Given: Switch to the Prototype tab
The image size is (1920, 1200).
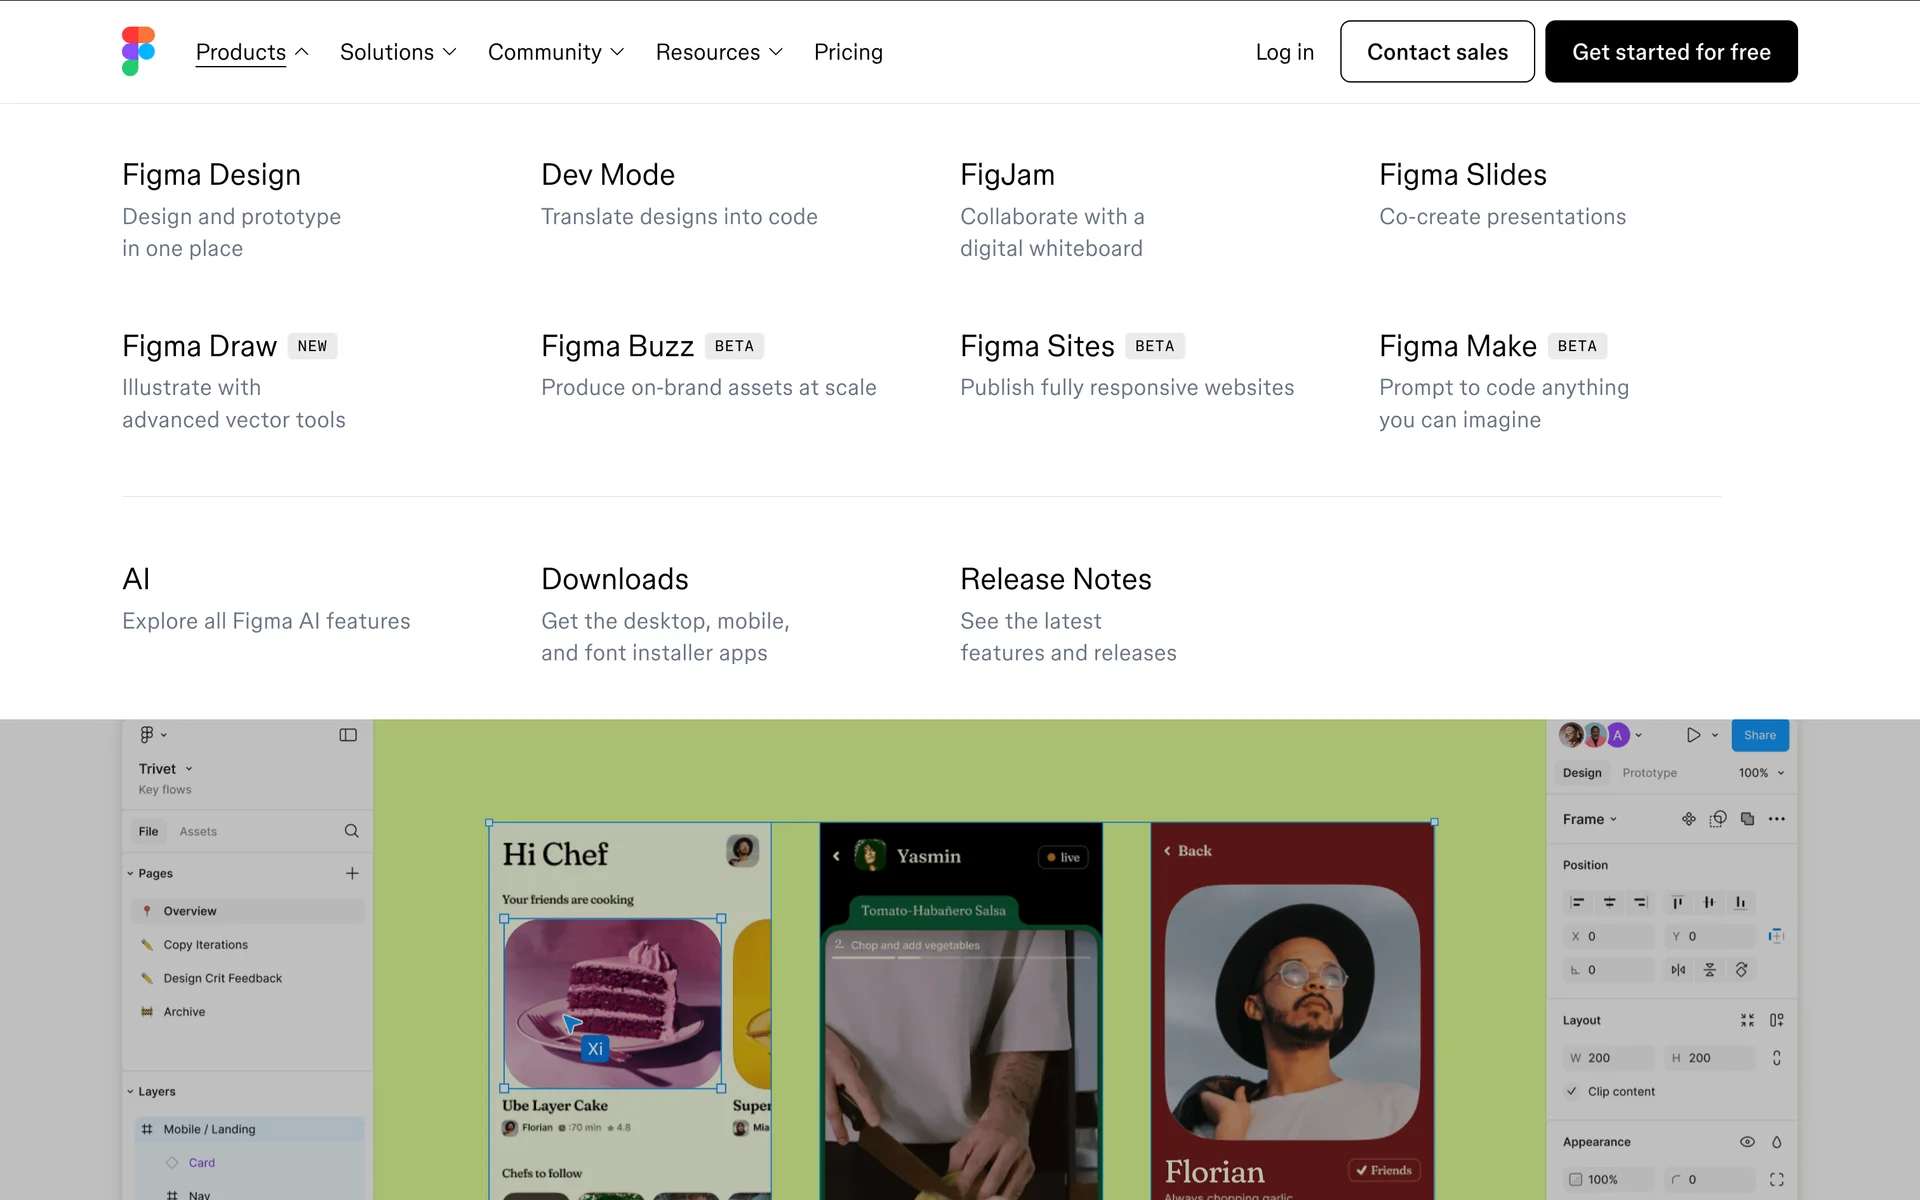Looking at the screenshot, I should point(1649,773).
